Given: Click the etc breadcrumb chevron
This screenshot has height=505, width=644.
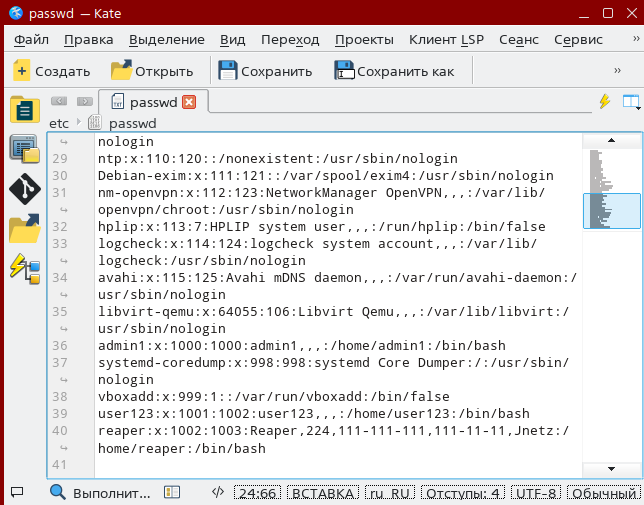Looking at the screenshot, I should pos(79,122).
